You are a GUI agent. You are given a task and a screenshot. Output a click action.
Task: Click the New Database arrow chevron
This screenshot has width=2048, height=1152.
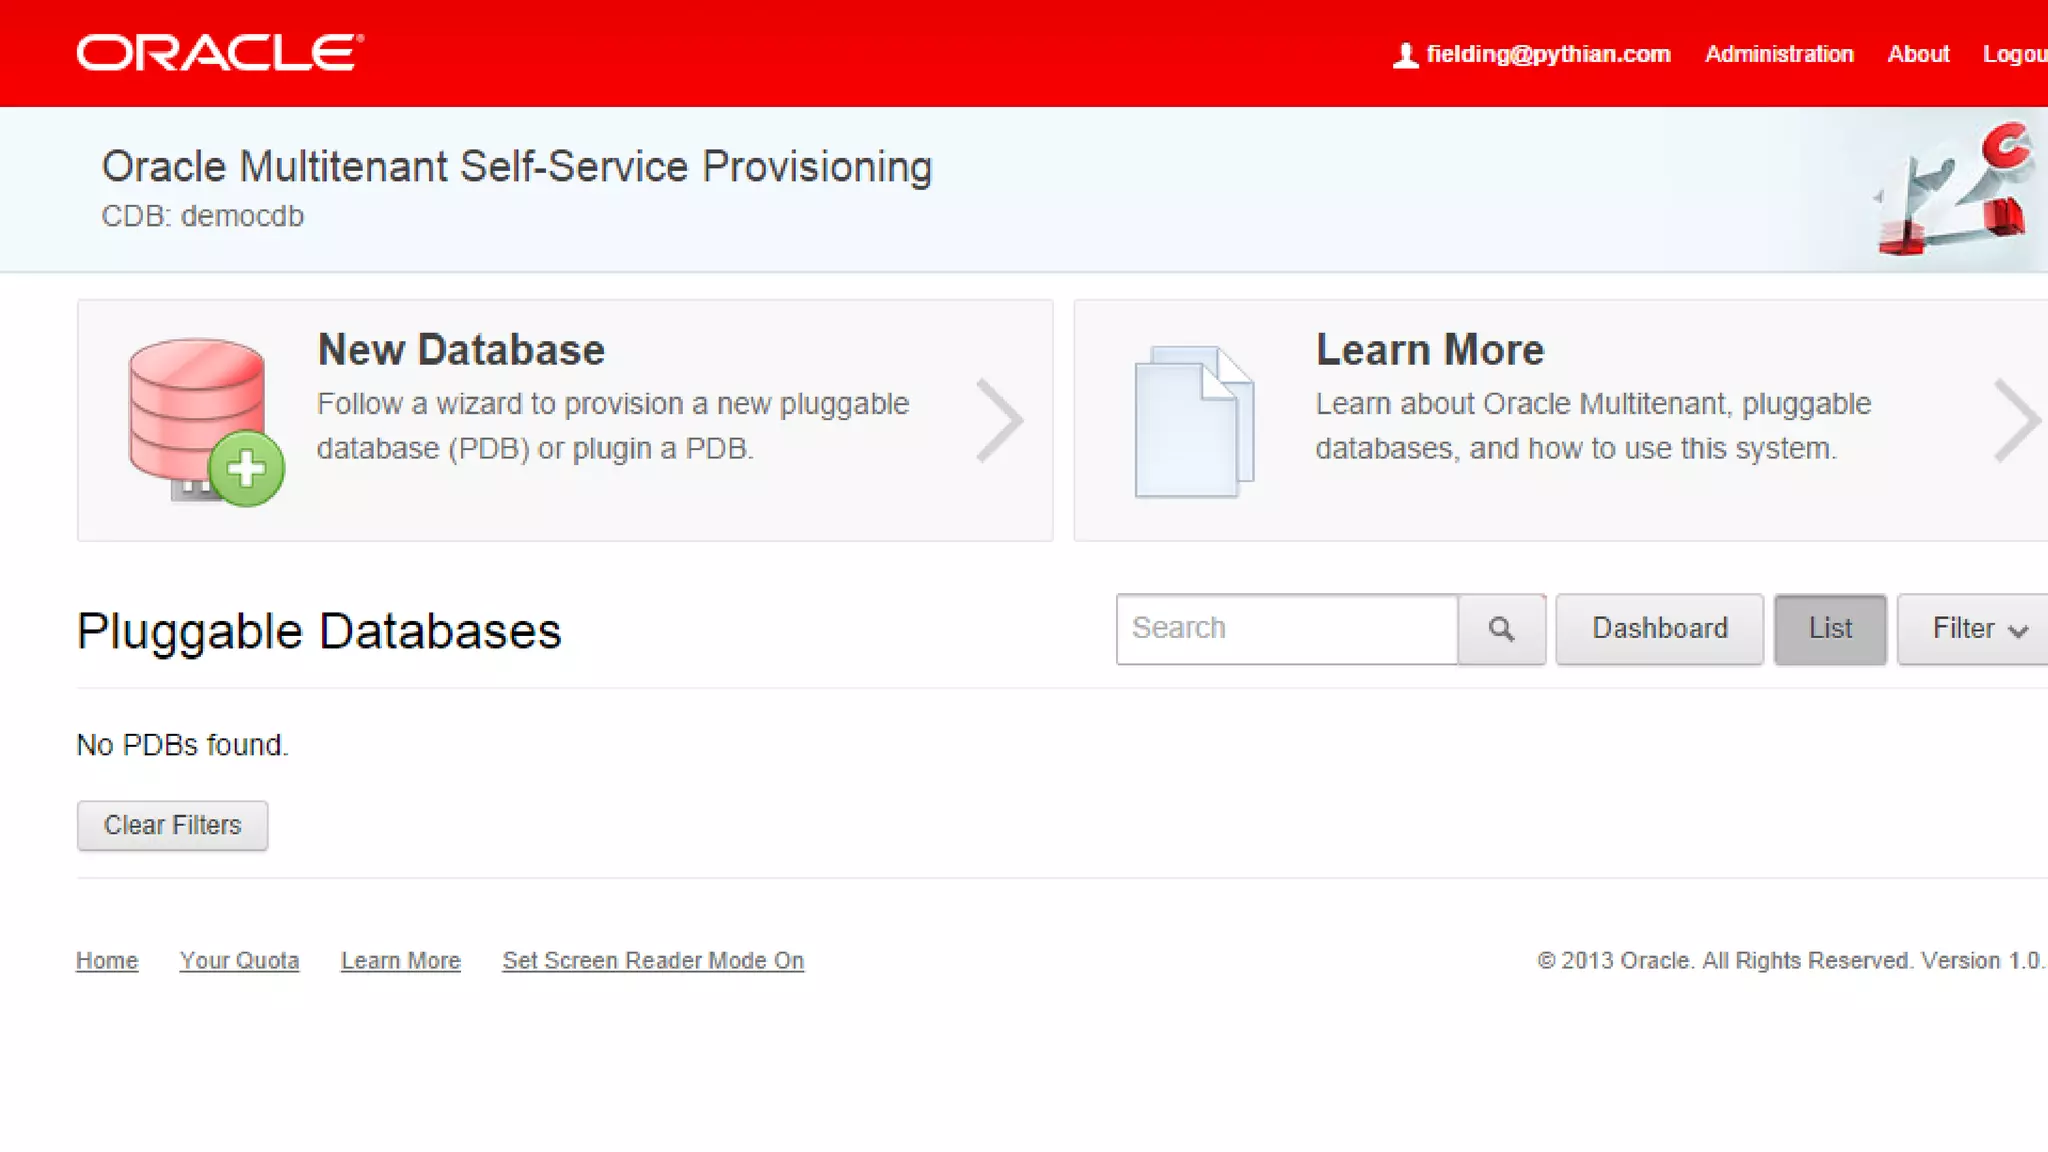(999, 421)
